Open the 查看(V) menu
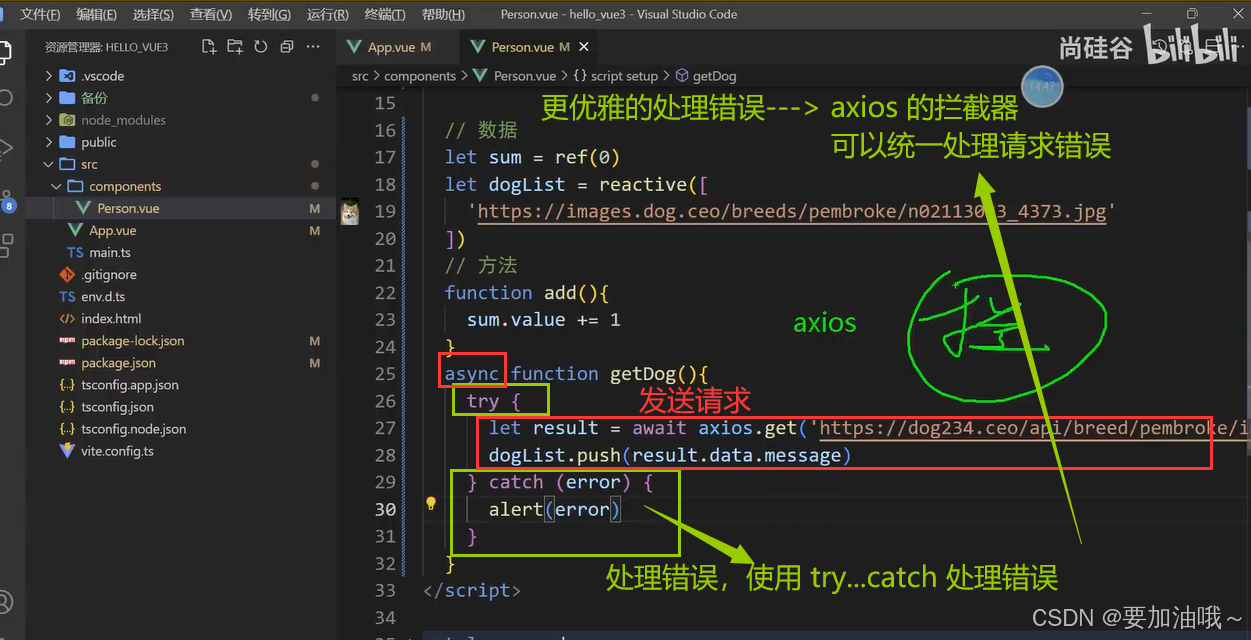The height and width of the screenshot is (640, 1251). (211, 14)
